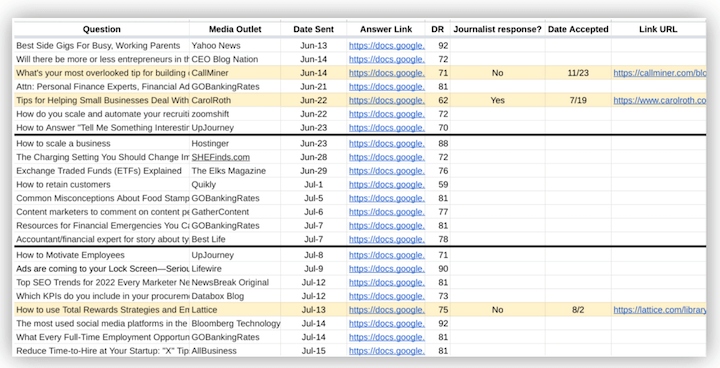This screenshot has width=720, height=368.
Task: Select the 'Jul-1' date sent cell
Action: pyautogui.click(x=314, y=184)
